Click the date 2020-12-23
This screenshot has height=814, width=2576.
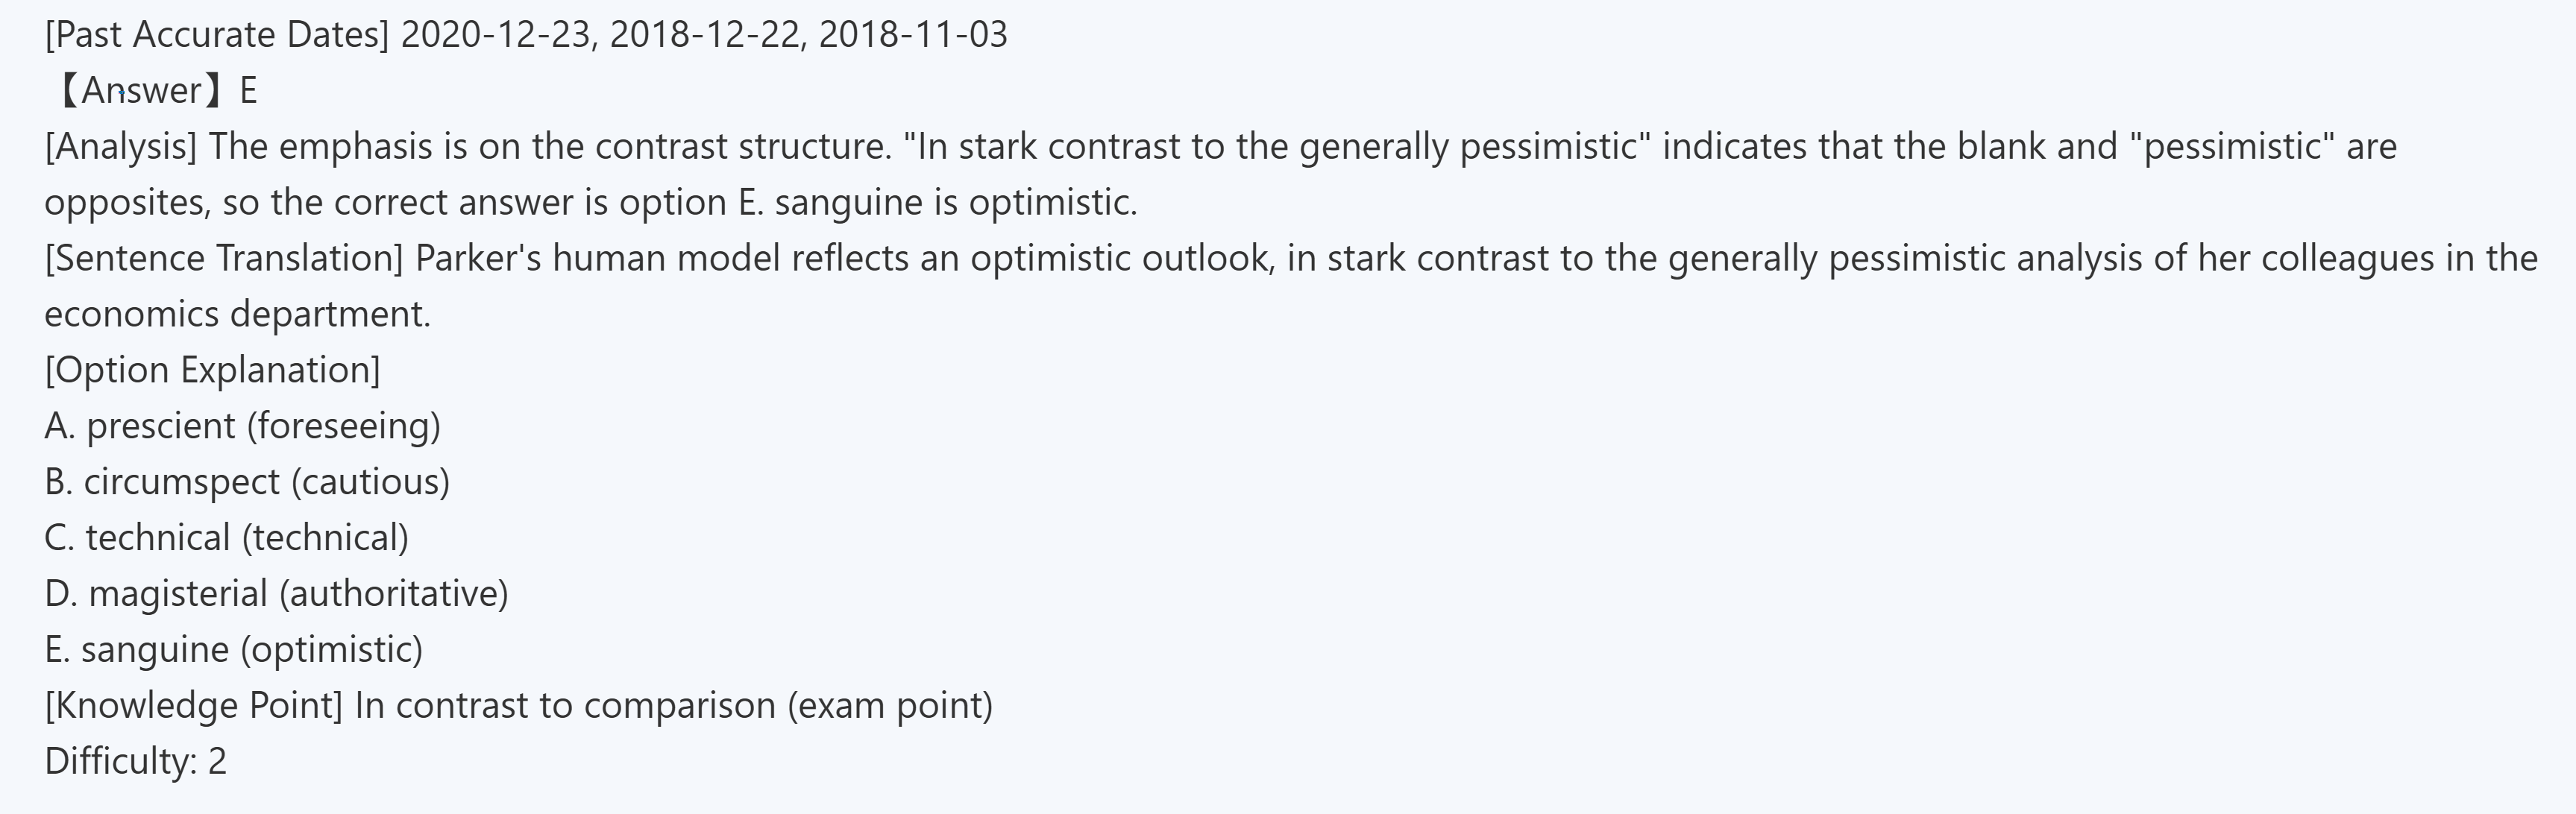click(x=497, y=35)
